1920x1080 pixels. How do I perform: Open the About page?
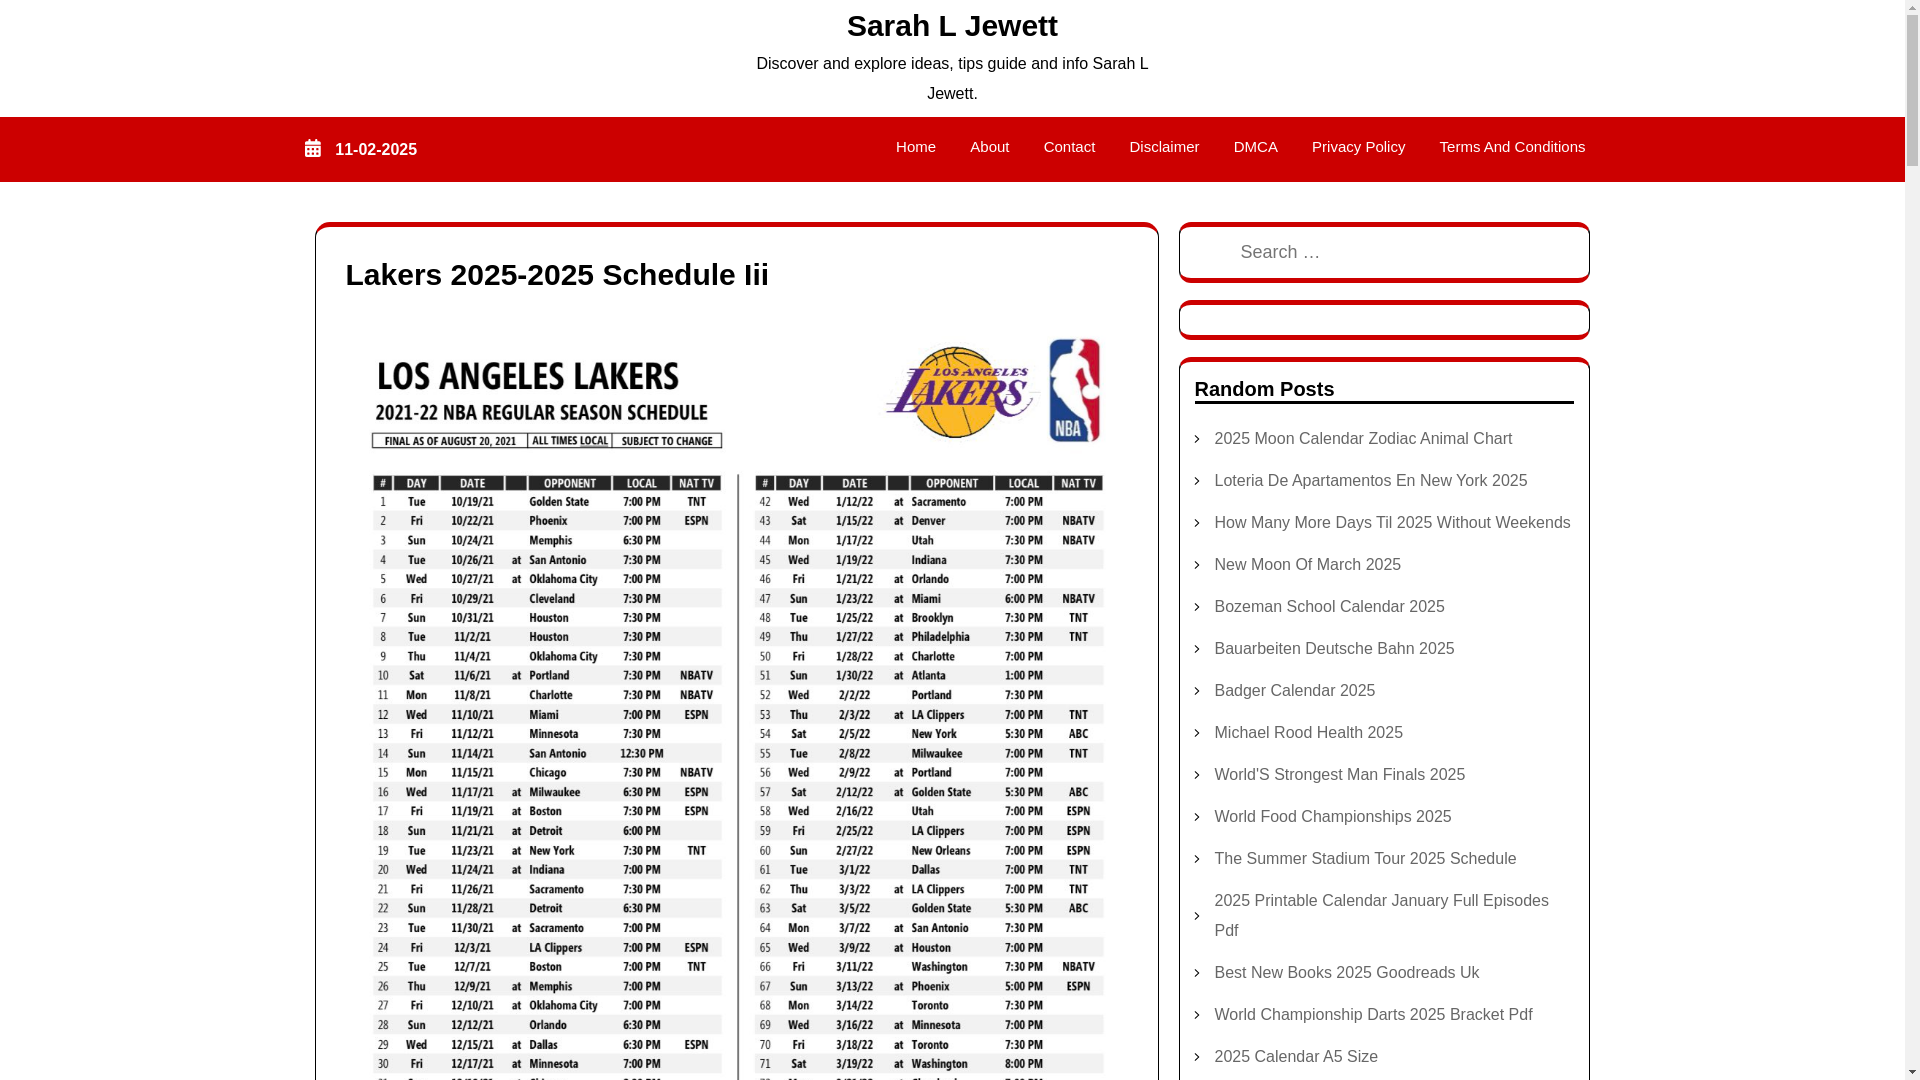pos(989,147)
